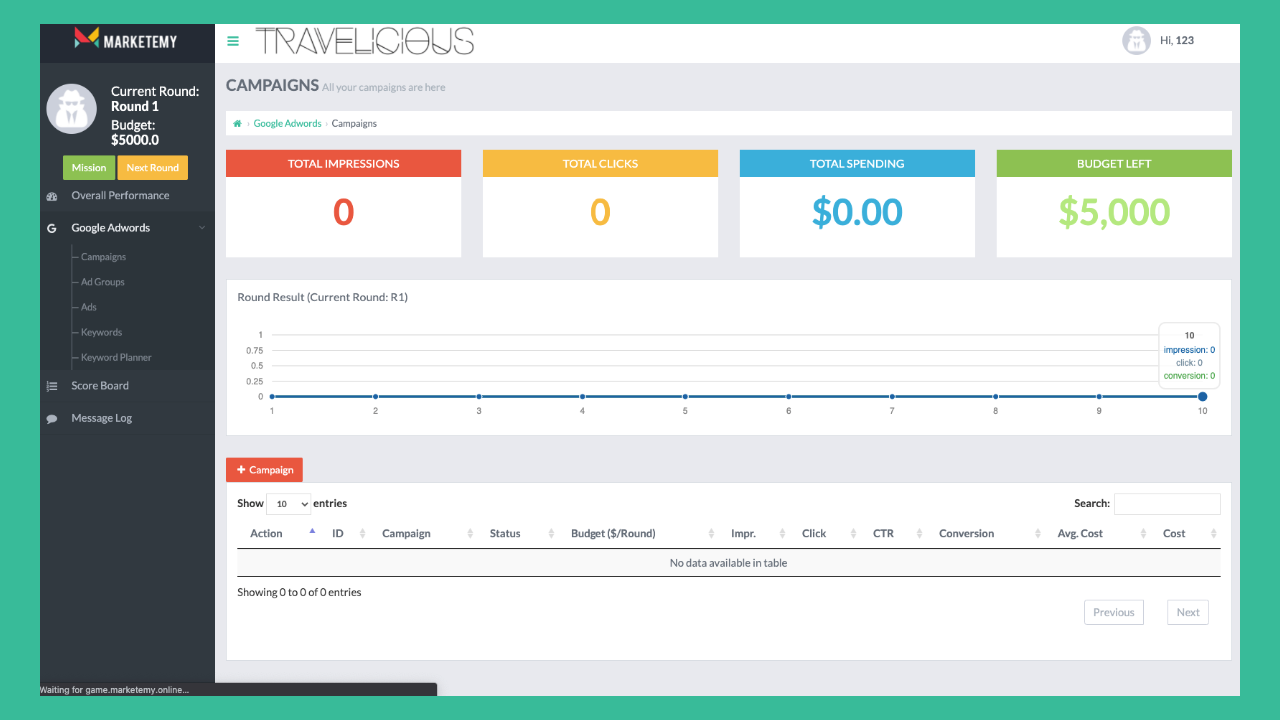Click the Message Log speech bubble icon
1280x720 pixels.
click(52, 419)
